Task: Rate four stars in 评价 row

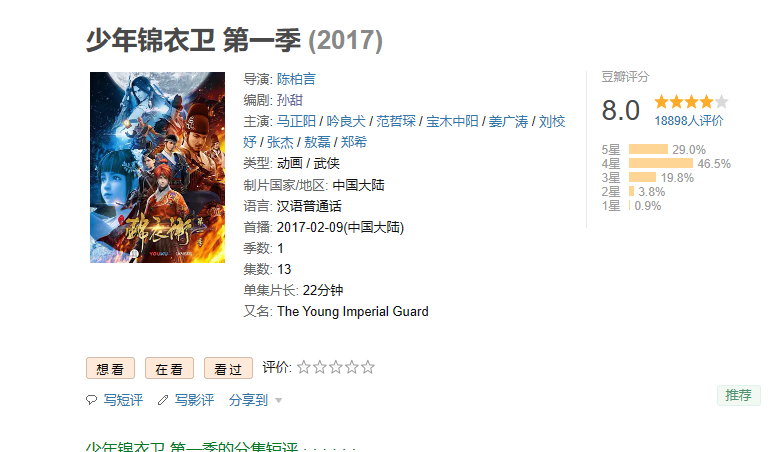Action: point(352,367)
